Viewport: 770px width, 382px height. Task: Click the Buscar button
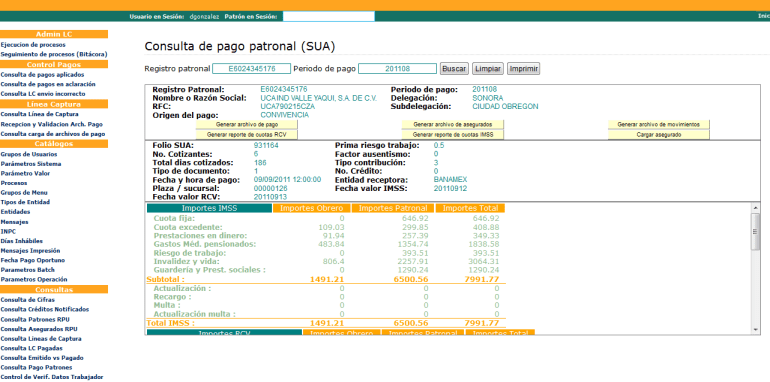coord(454,69)
